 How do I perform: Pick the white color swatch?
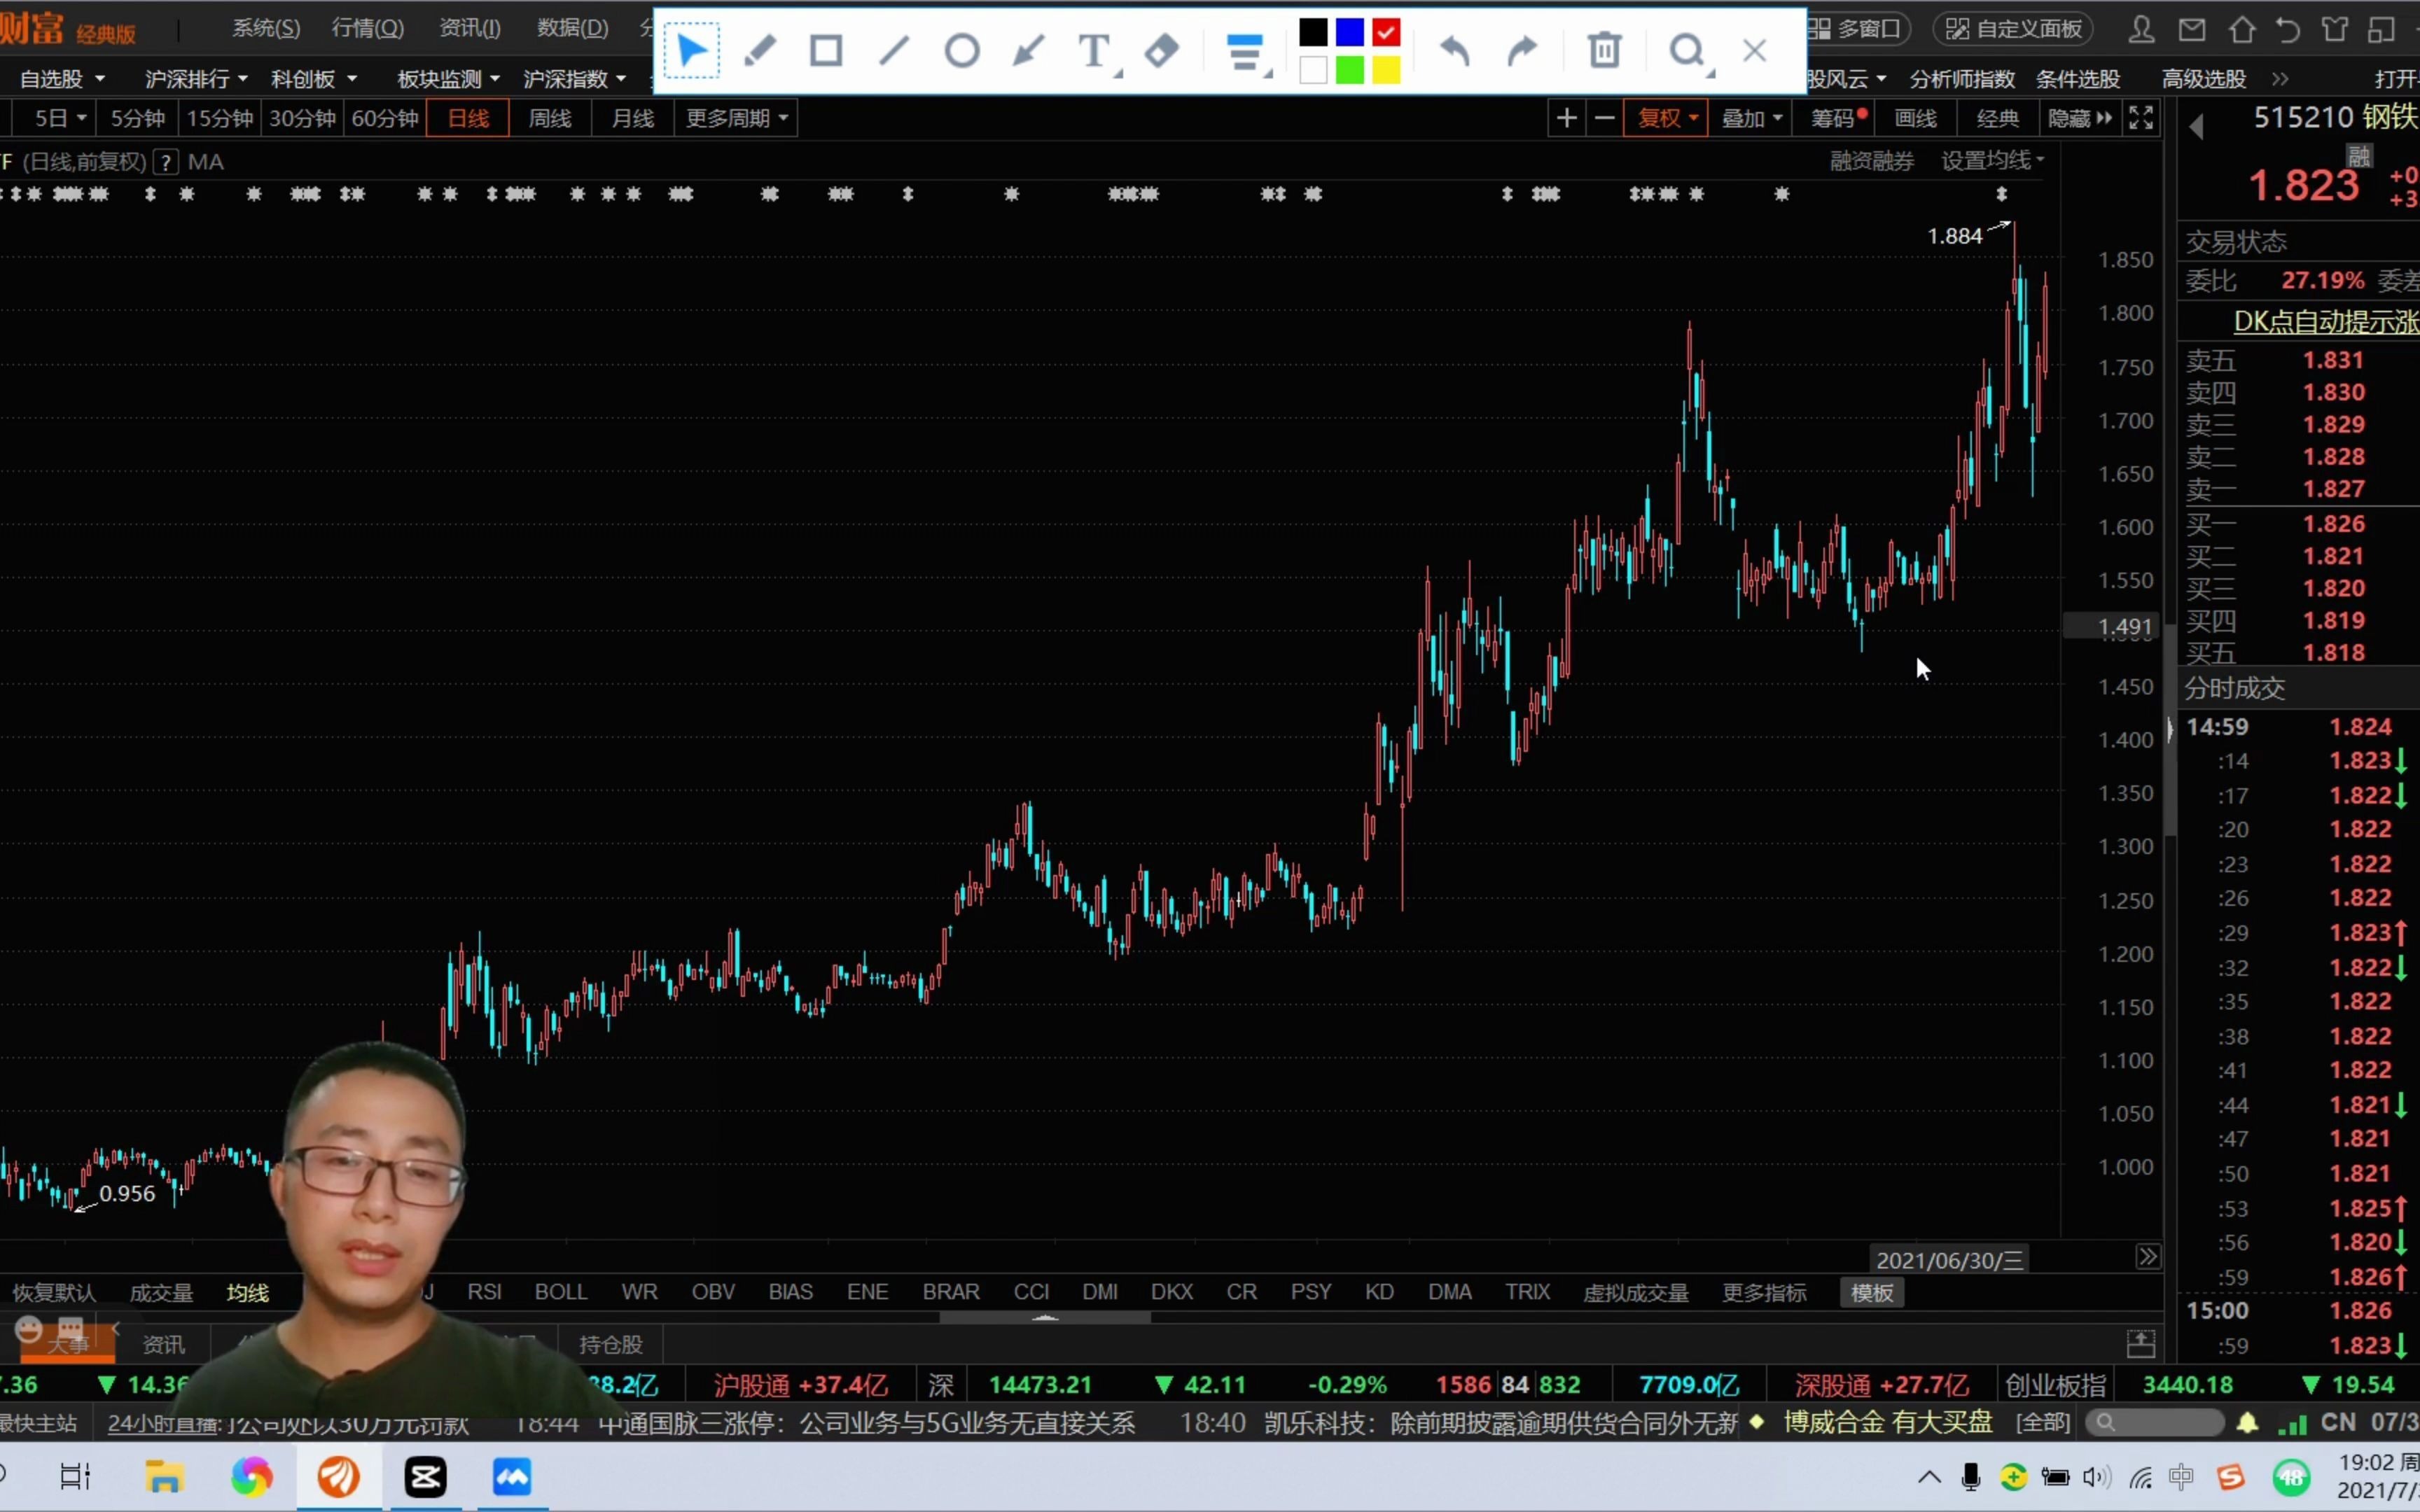[x=1313, y=70]
